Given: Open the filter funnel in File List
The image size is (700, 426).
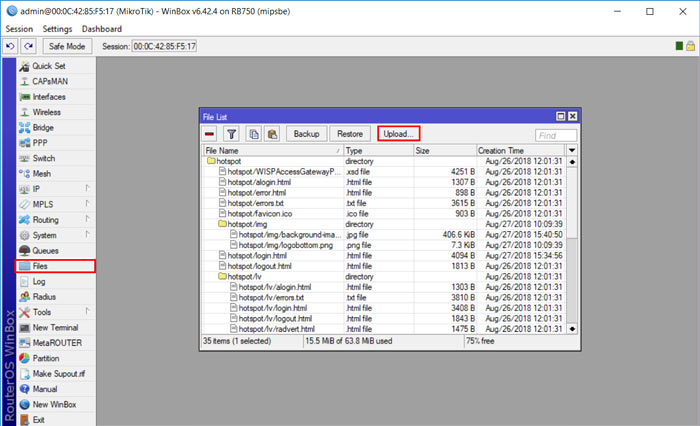Looking at the screenshot, I should pos(231,133).
